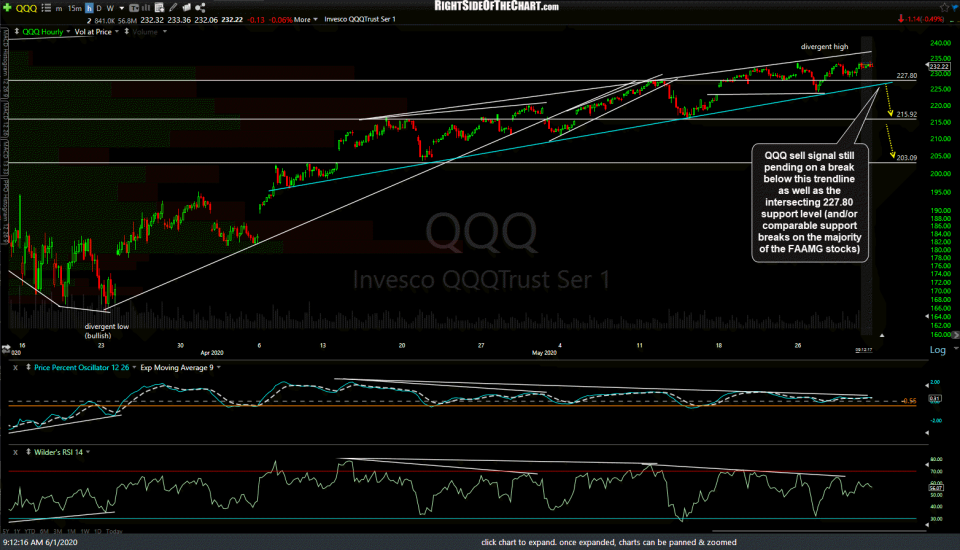The image size is (960, 550).
Task: Select the 'm' minute timeframe
Action: point(59,9)
